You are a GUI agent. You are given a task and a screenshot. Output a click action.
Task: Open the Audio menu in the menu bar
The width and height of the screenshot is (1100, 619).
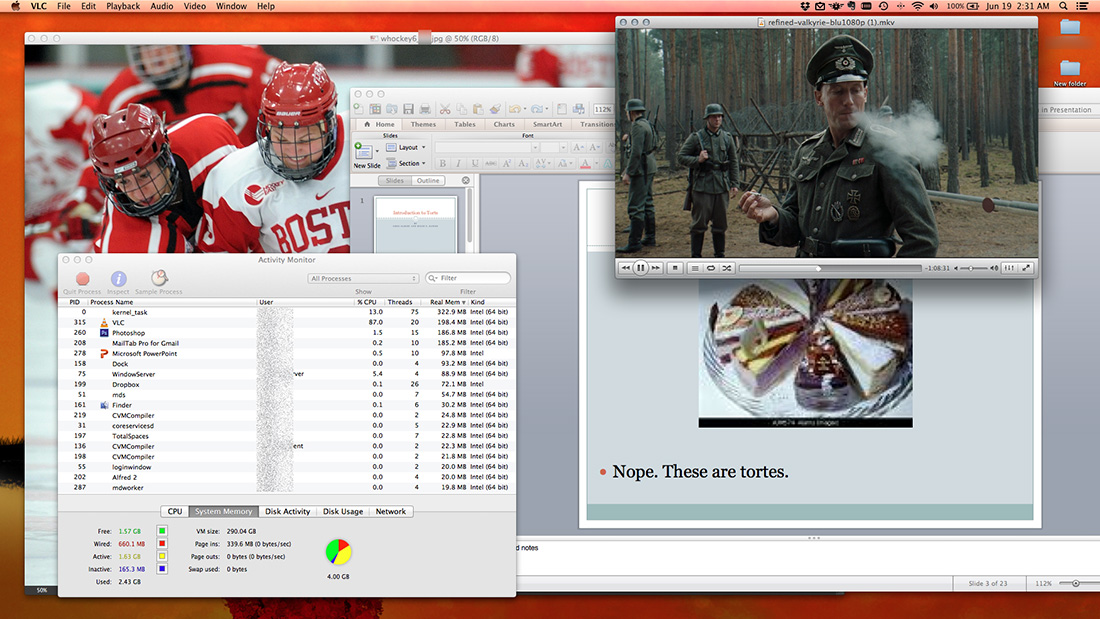(x=161, y=6)
